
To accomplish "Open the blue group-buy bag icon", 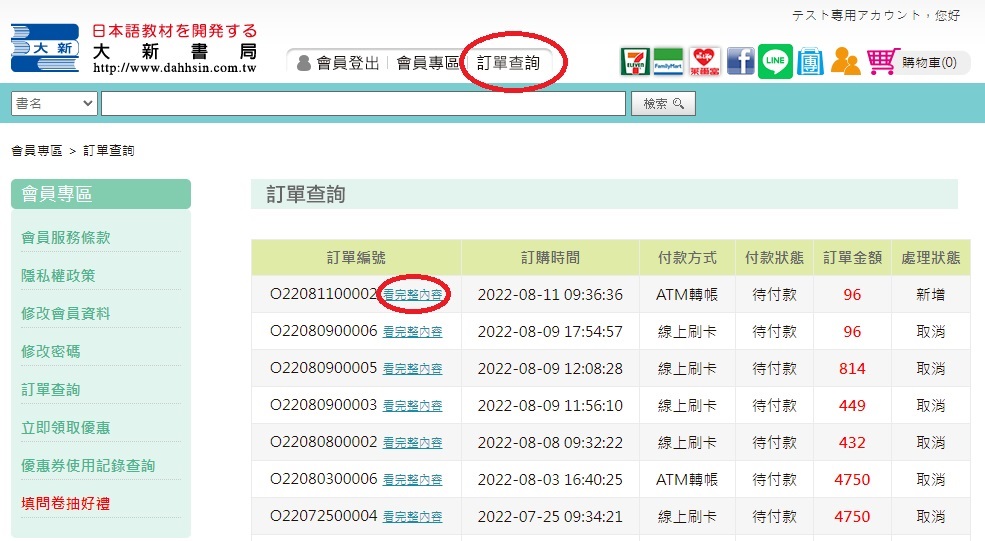I will (811, 62).
